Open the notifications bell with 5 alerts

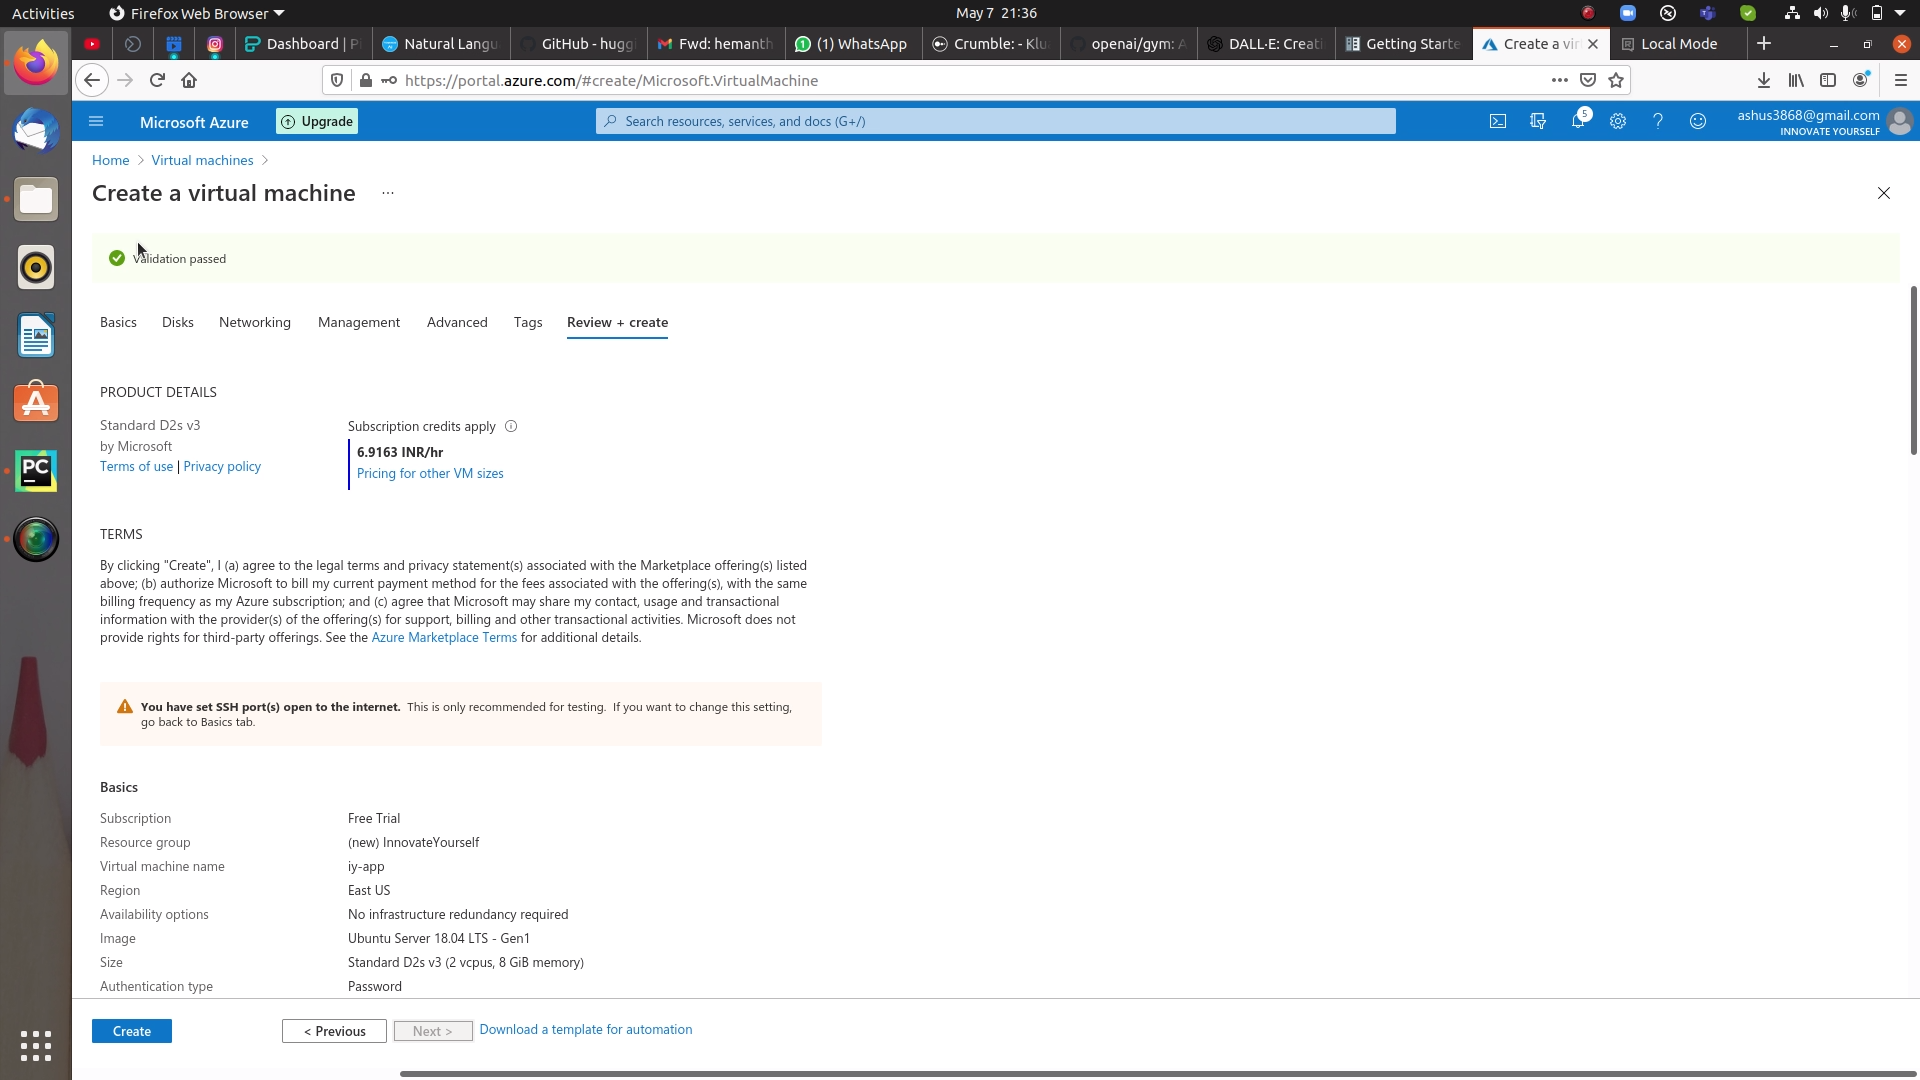(x=1578, y=121)
